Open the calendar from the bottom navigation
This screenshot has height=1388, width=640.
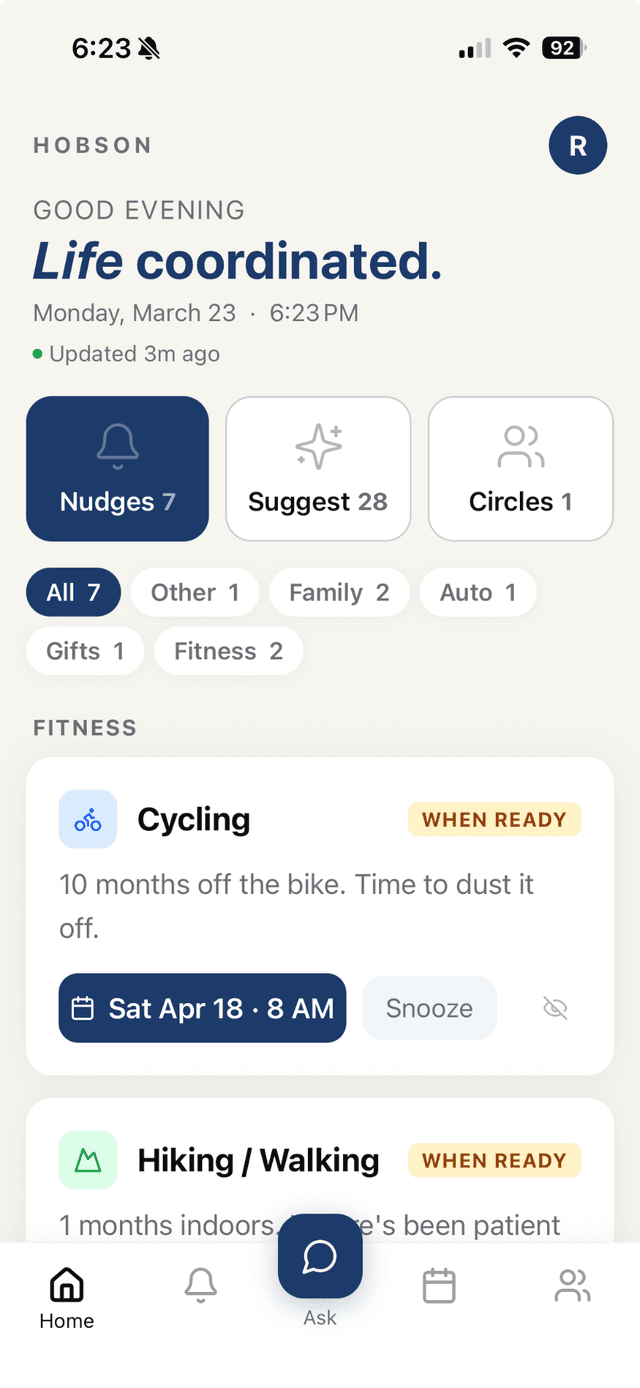[438, 1287]
